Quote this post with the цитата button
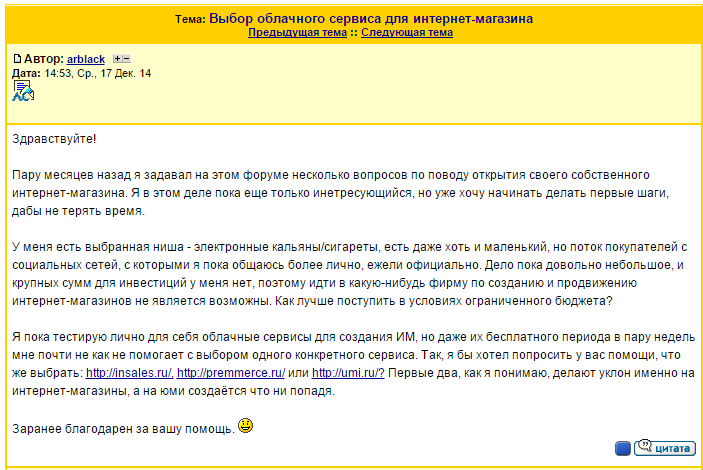 click(665, 448)
